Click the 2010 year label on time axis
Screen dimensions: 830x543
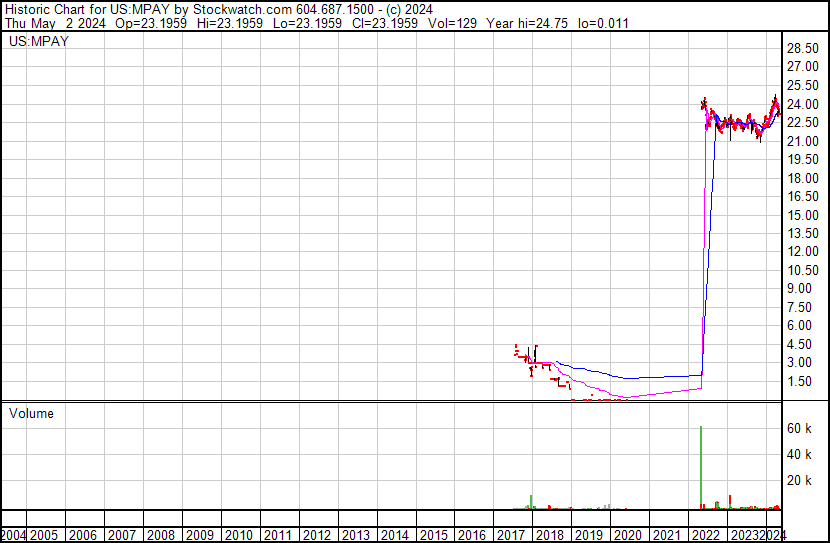tap(237, 534)
